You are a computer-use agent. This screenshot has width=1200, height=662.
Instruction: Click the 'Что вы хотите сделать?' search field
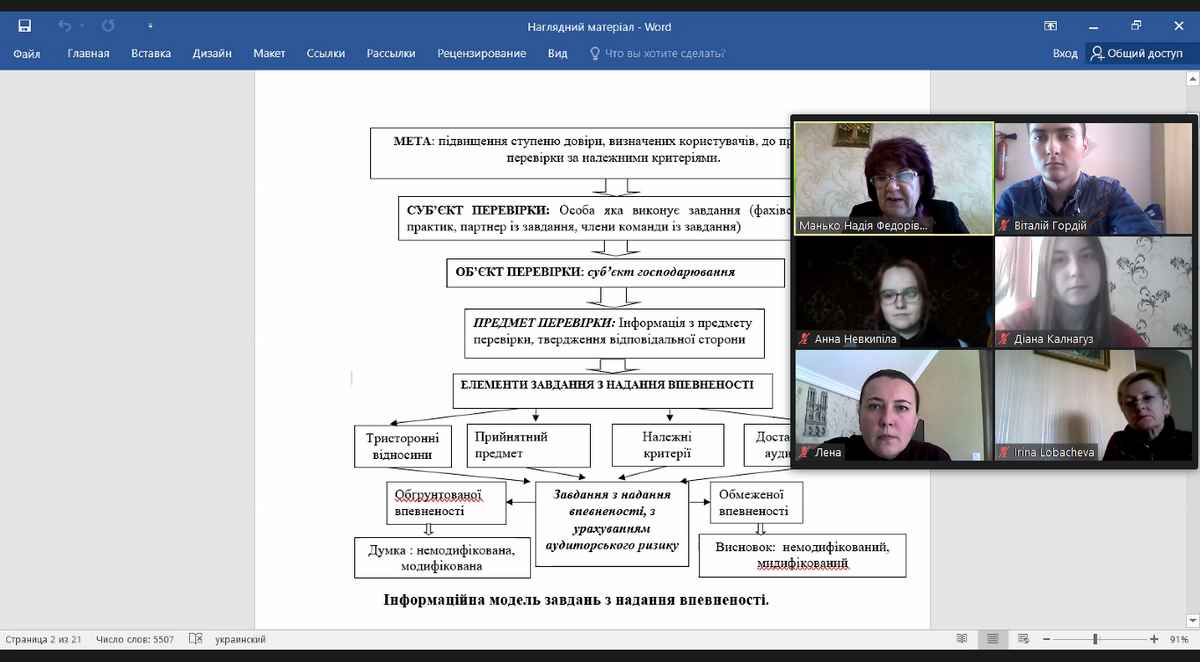point(664,54)
